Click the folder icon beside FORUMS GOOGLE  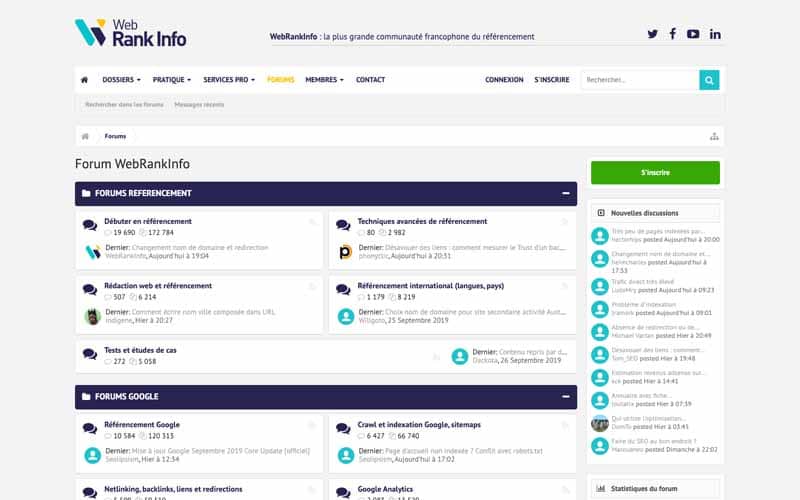click(86, 396)
